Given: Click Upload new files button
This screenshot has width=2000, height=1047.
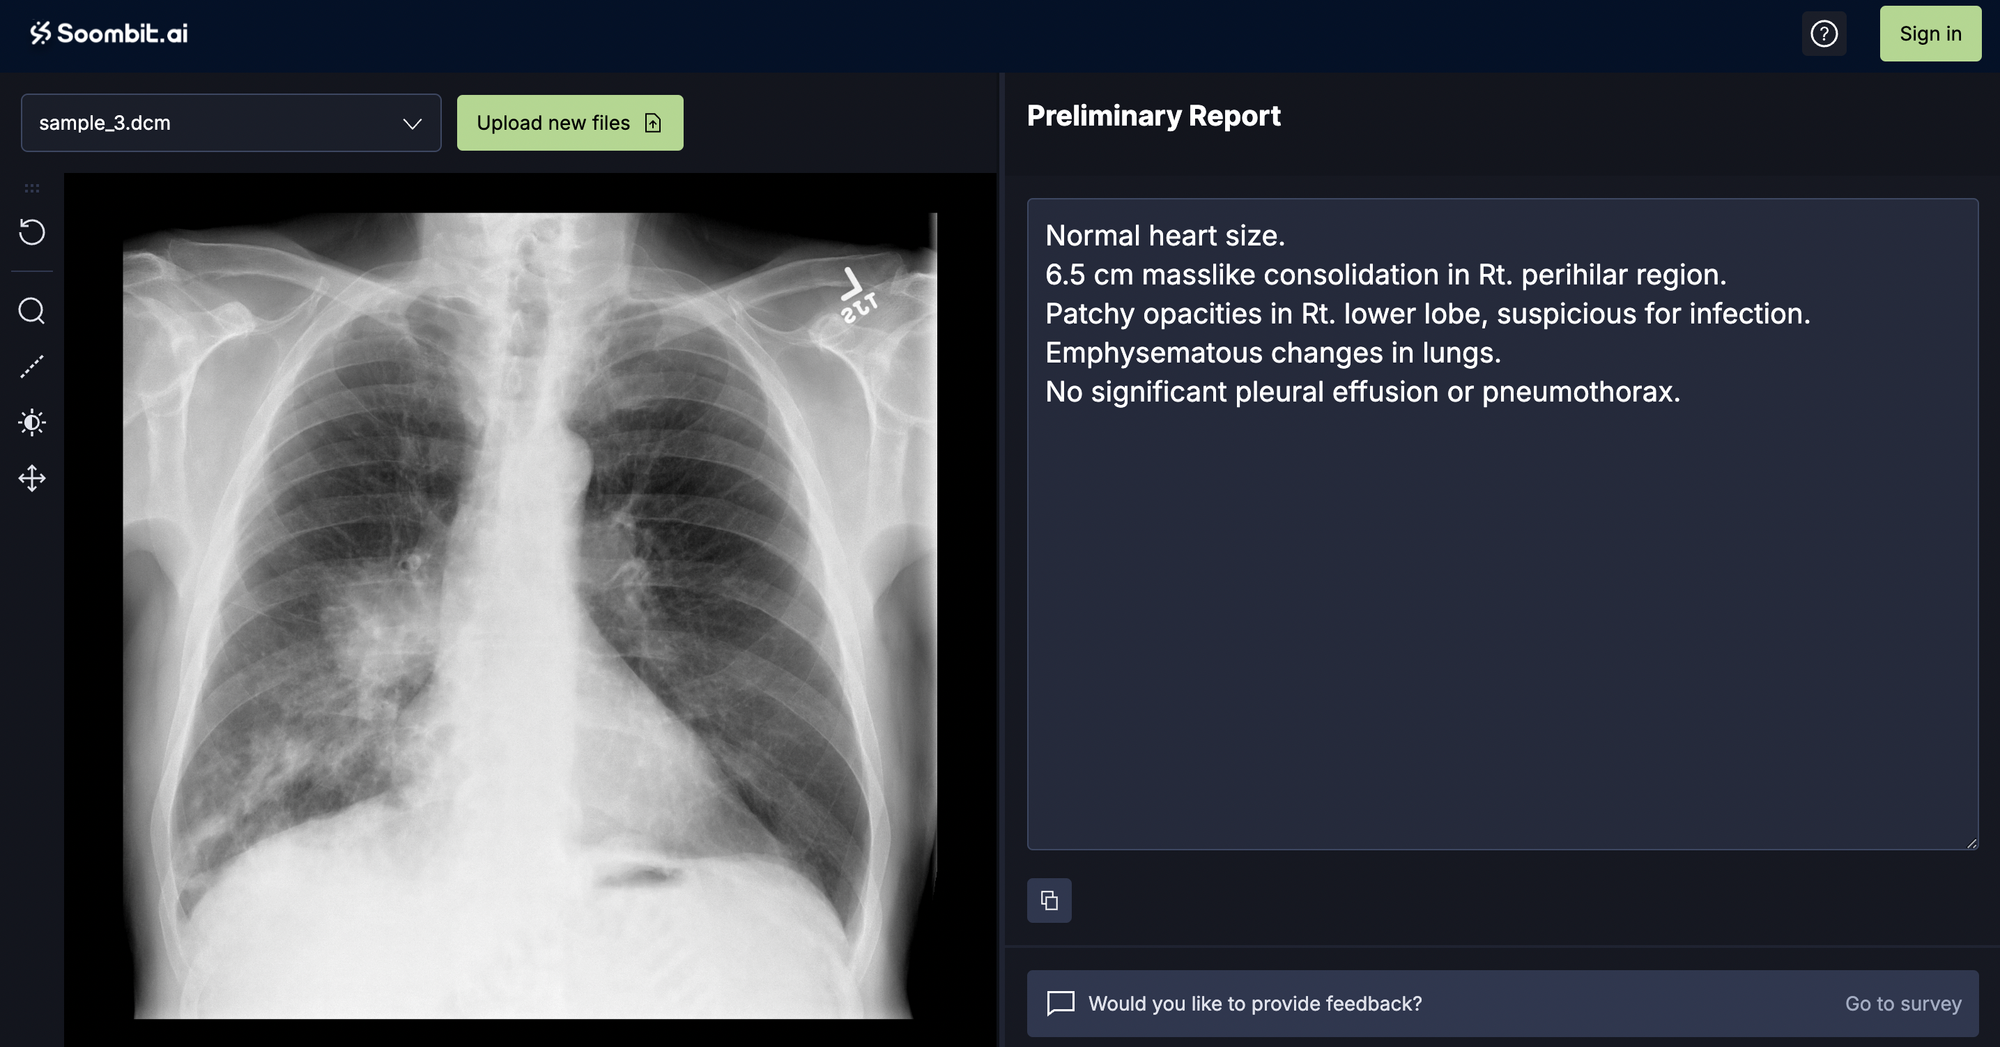Looking at the screenshot, I should [x=570, y=123].
